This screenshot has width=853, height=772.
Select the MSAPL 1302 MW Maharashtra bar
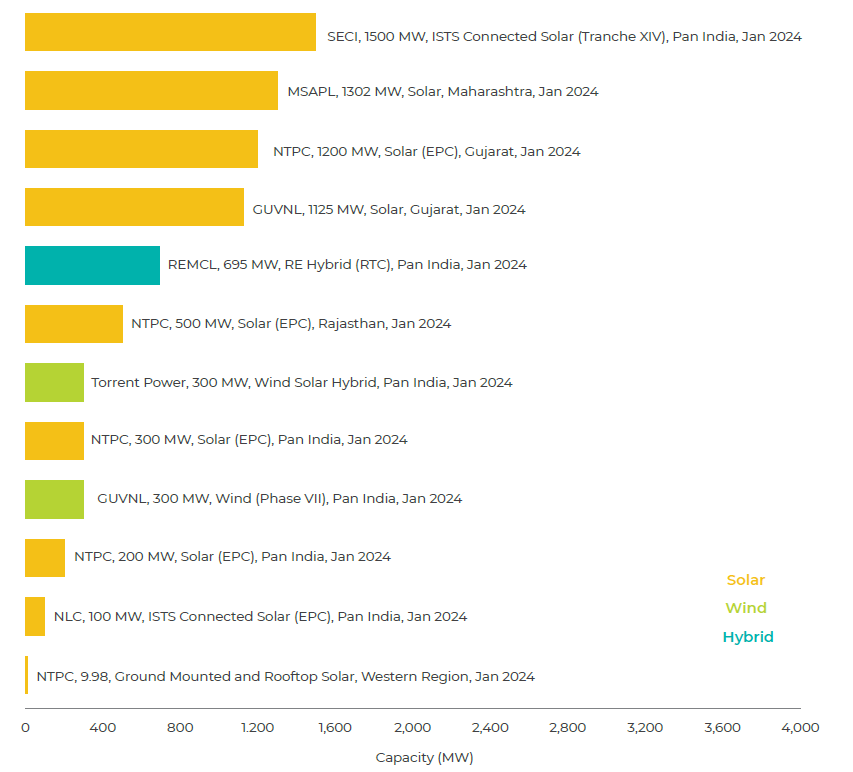coord(151,91)
